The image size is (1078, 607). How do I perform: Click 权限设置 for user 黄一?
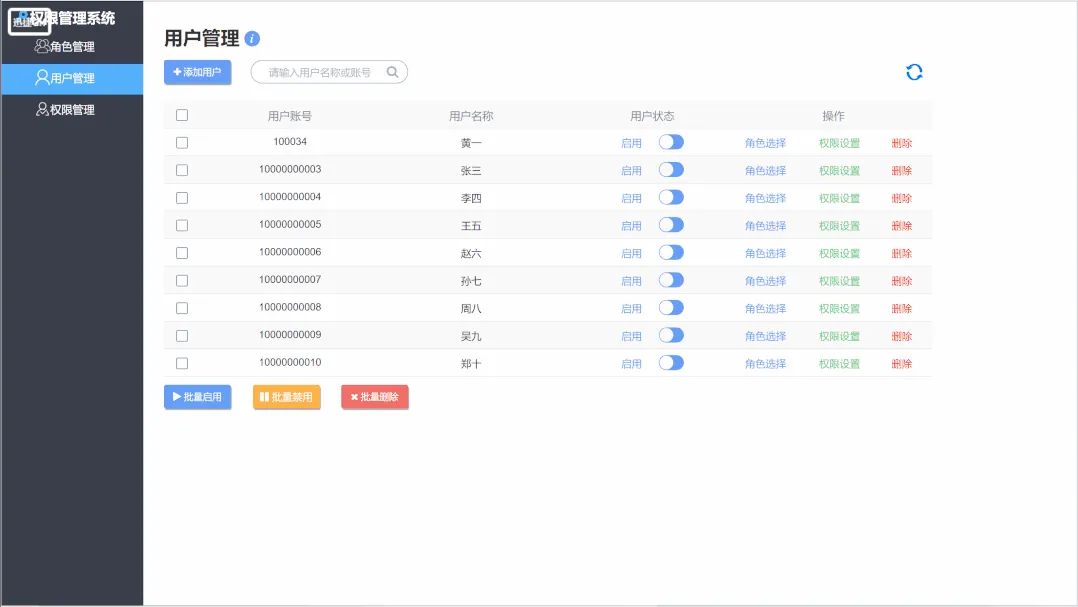click(839, 143)
